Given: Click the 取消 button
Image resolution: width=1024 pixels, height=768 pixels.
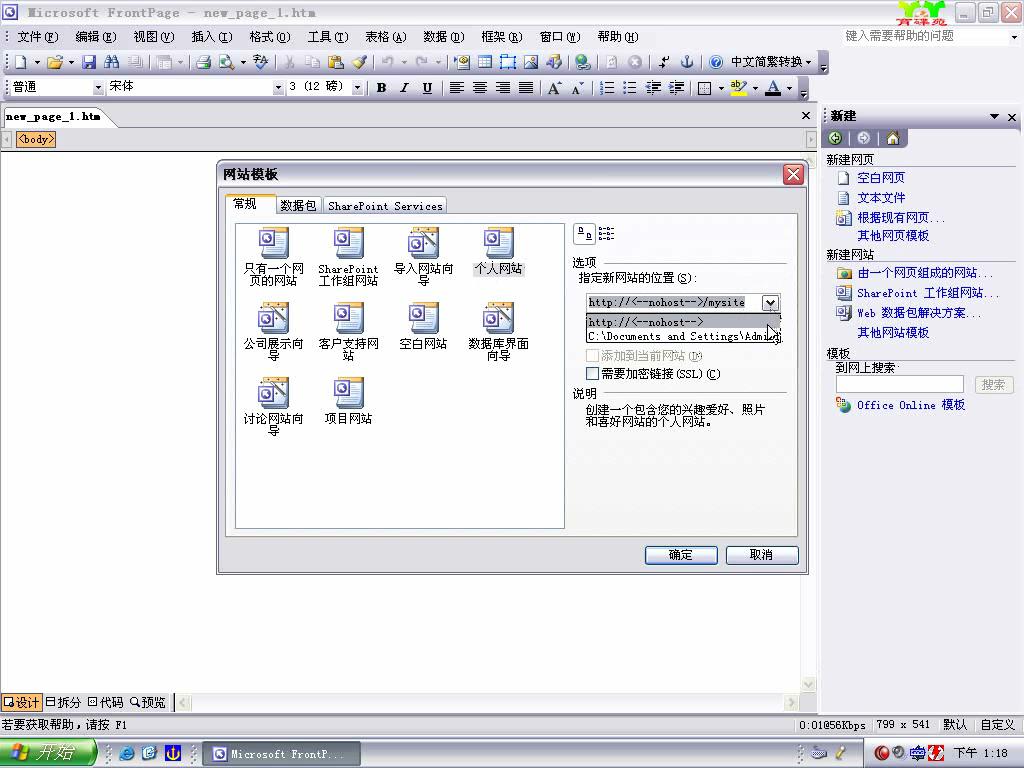Looking at the screenshot, I should coord(762,554).
